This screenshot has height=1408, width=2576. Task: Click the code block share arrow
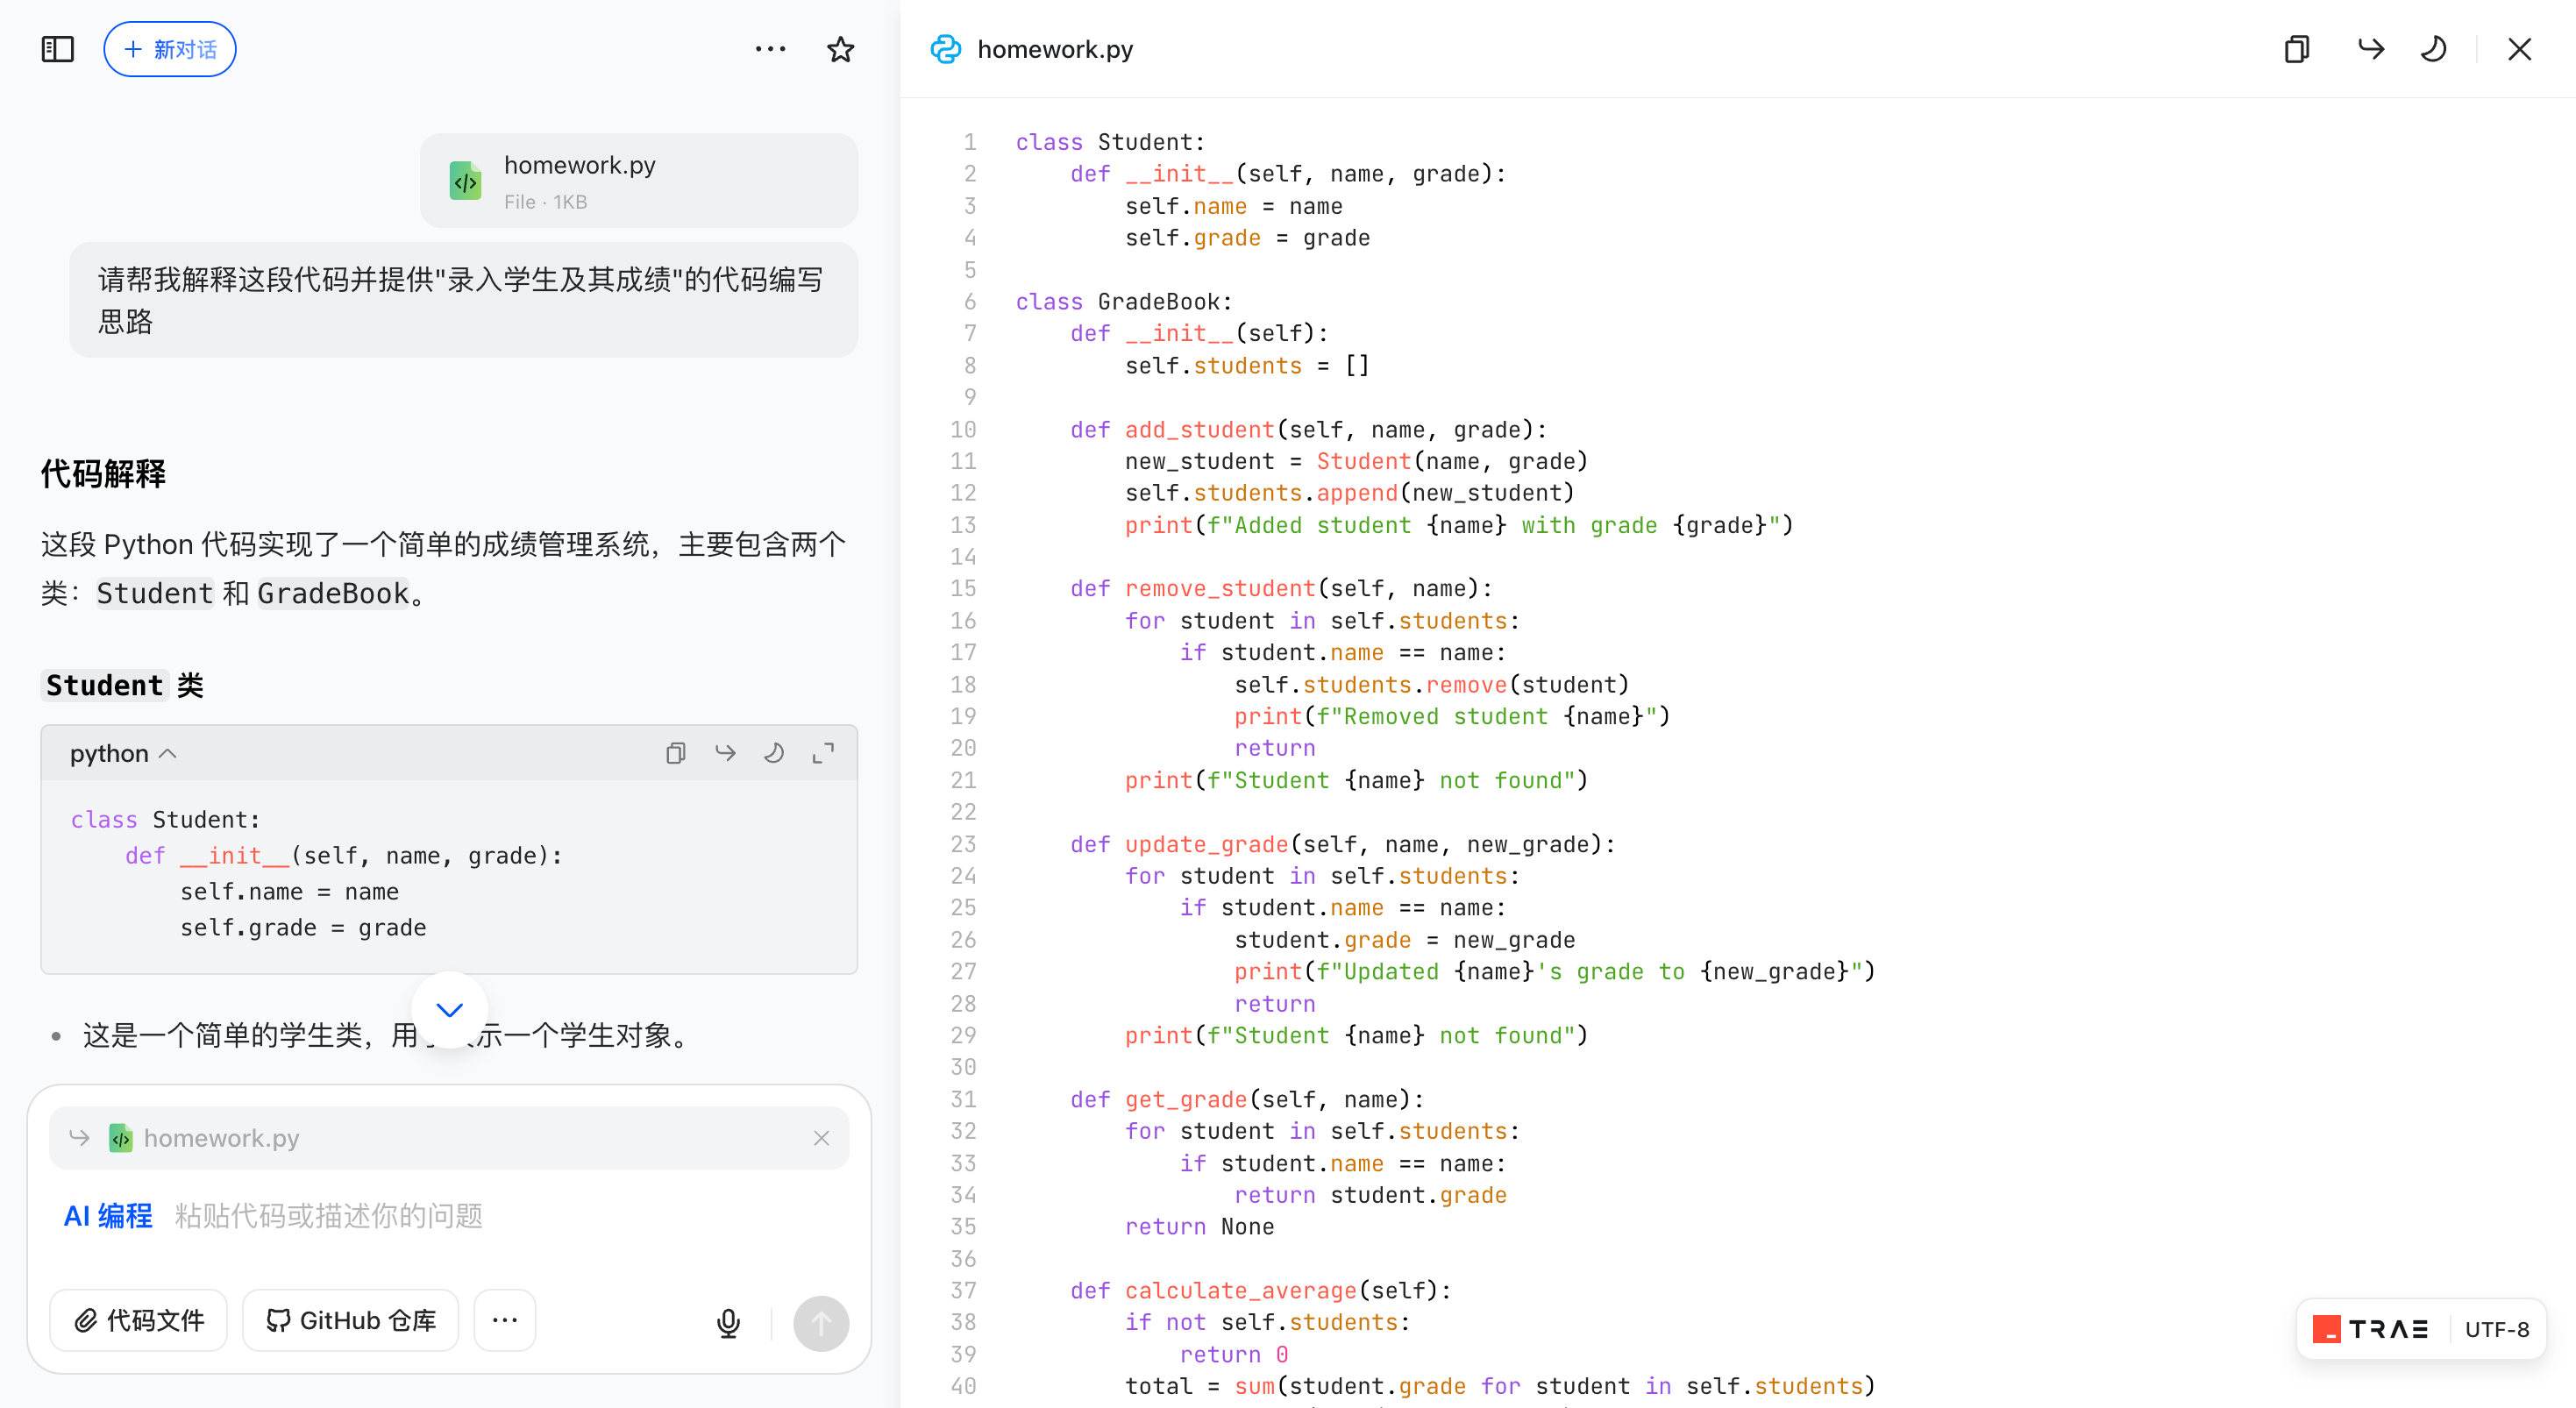tap(725, 753)
